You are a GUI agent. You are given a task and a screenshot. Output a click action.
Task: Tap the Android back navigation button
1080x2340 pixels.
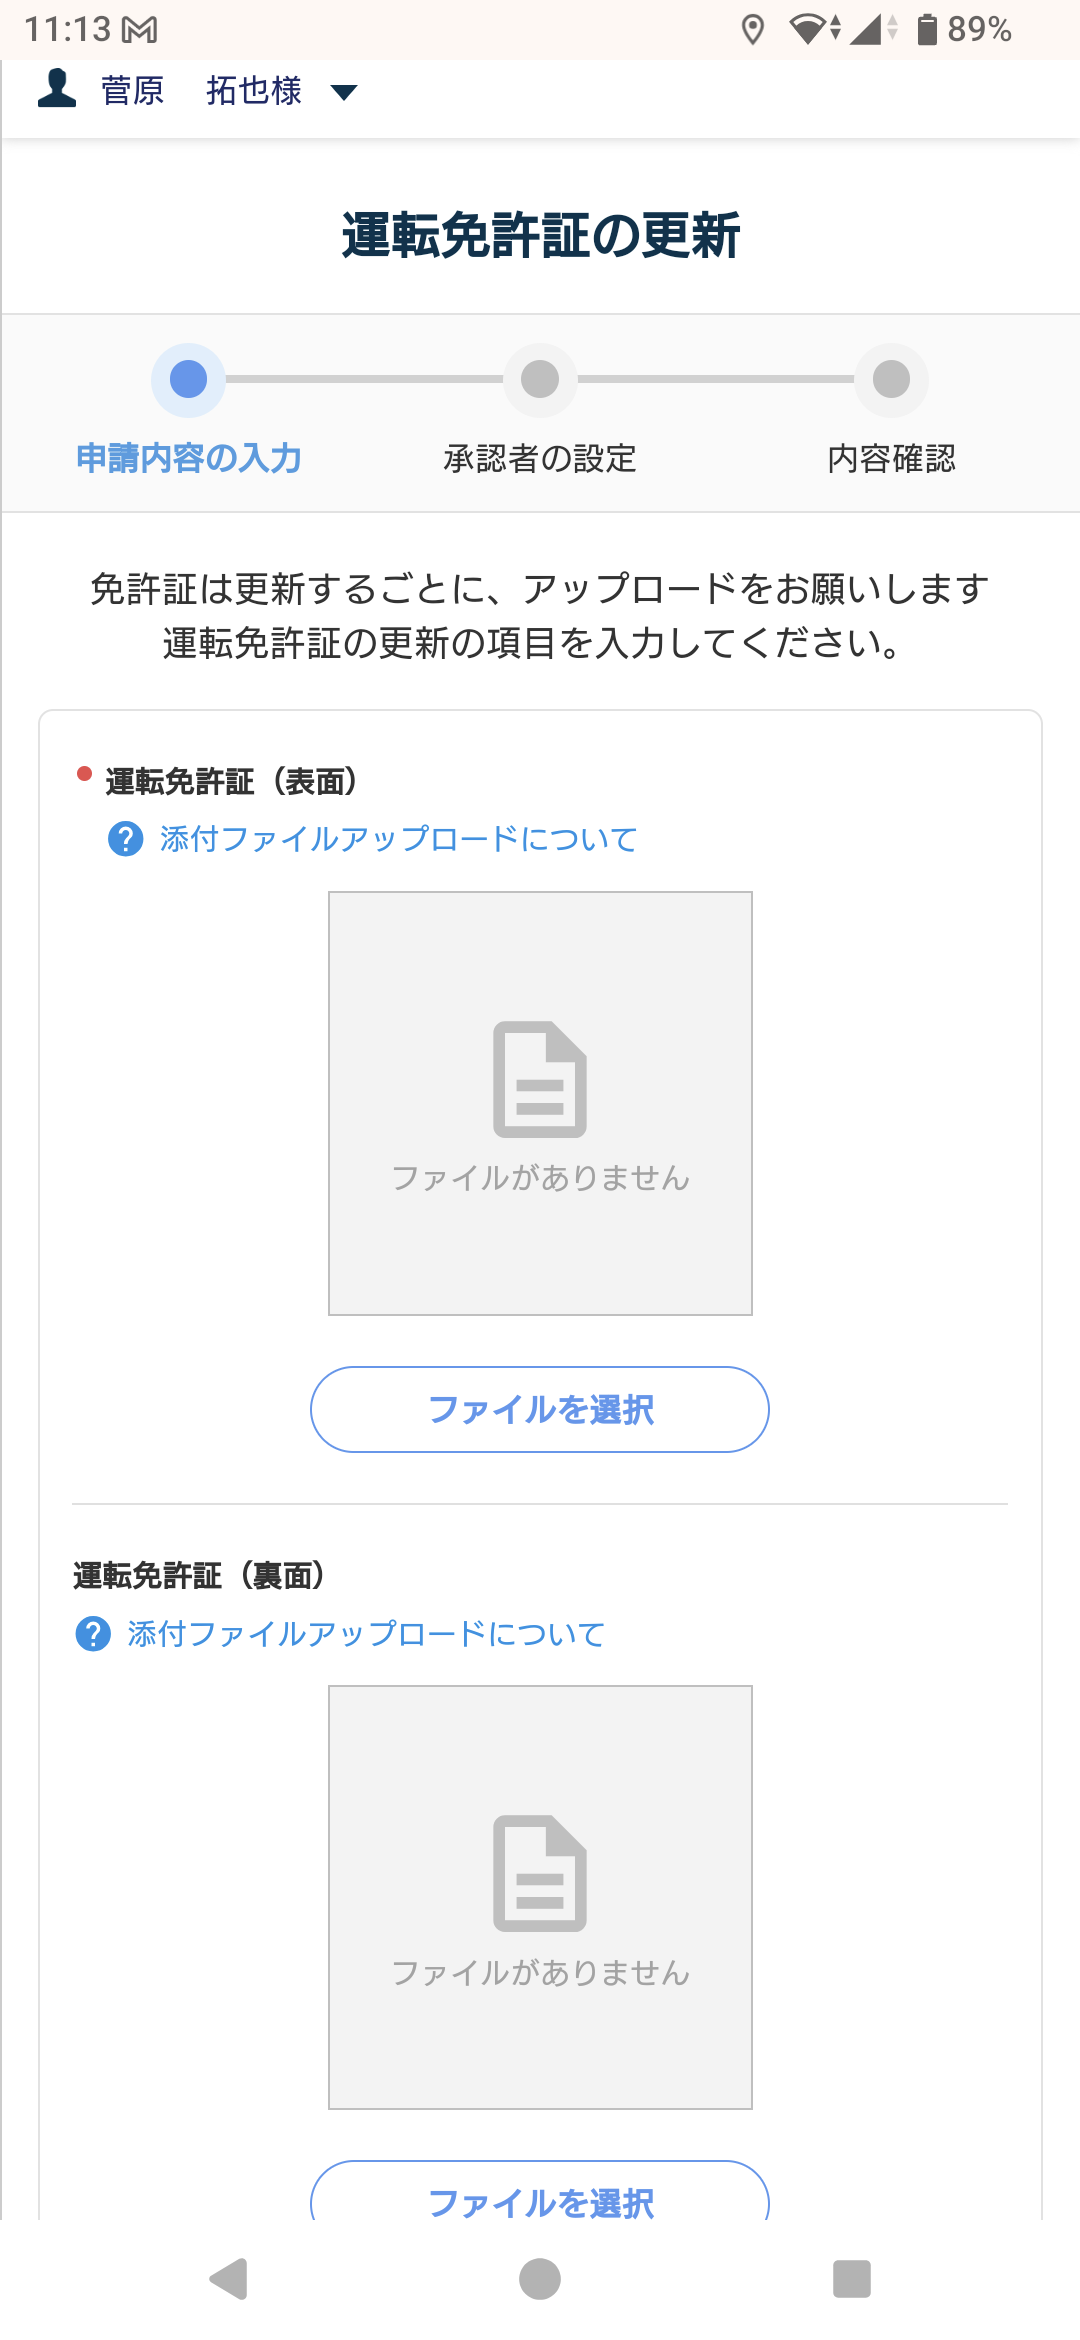[x=229, y=2279]
